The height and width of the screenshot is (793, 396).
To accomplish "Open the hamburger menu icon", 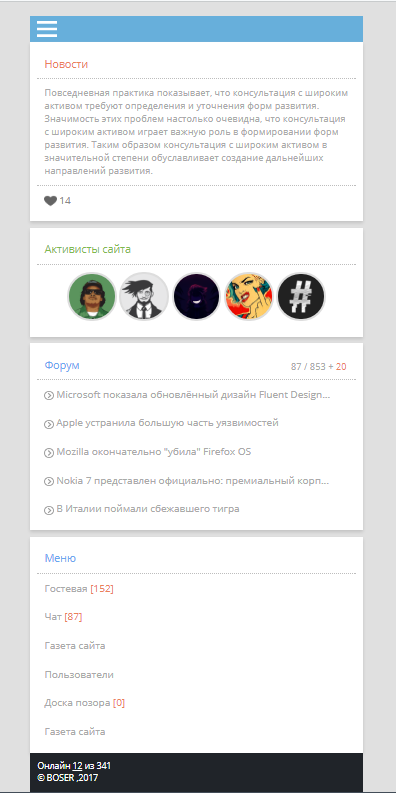I will click(x=47, y=29).
